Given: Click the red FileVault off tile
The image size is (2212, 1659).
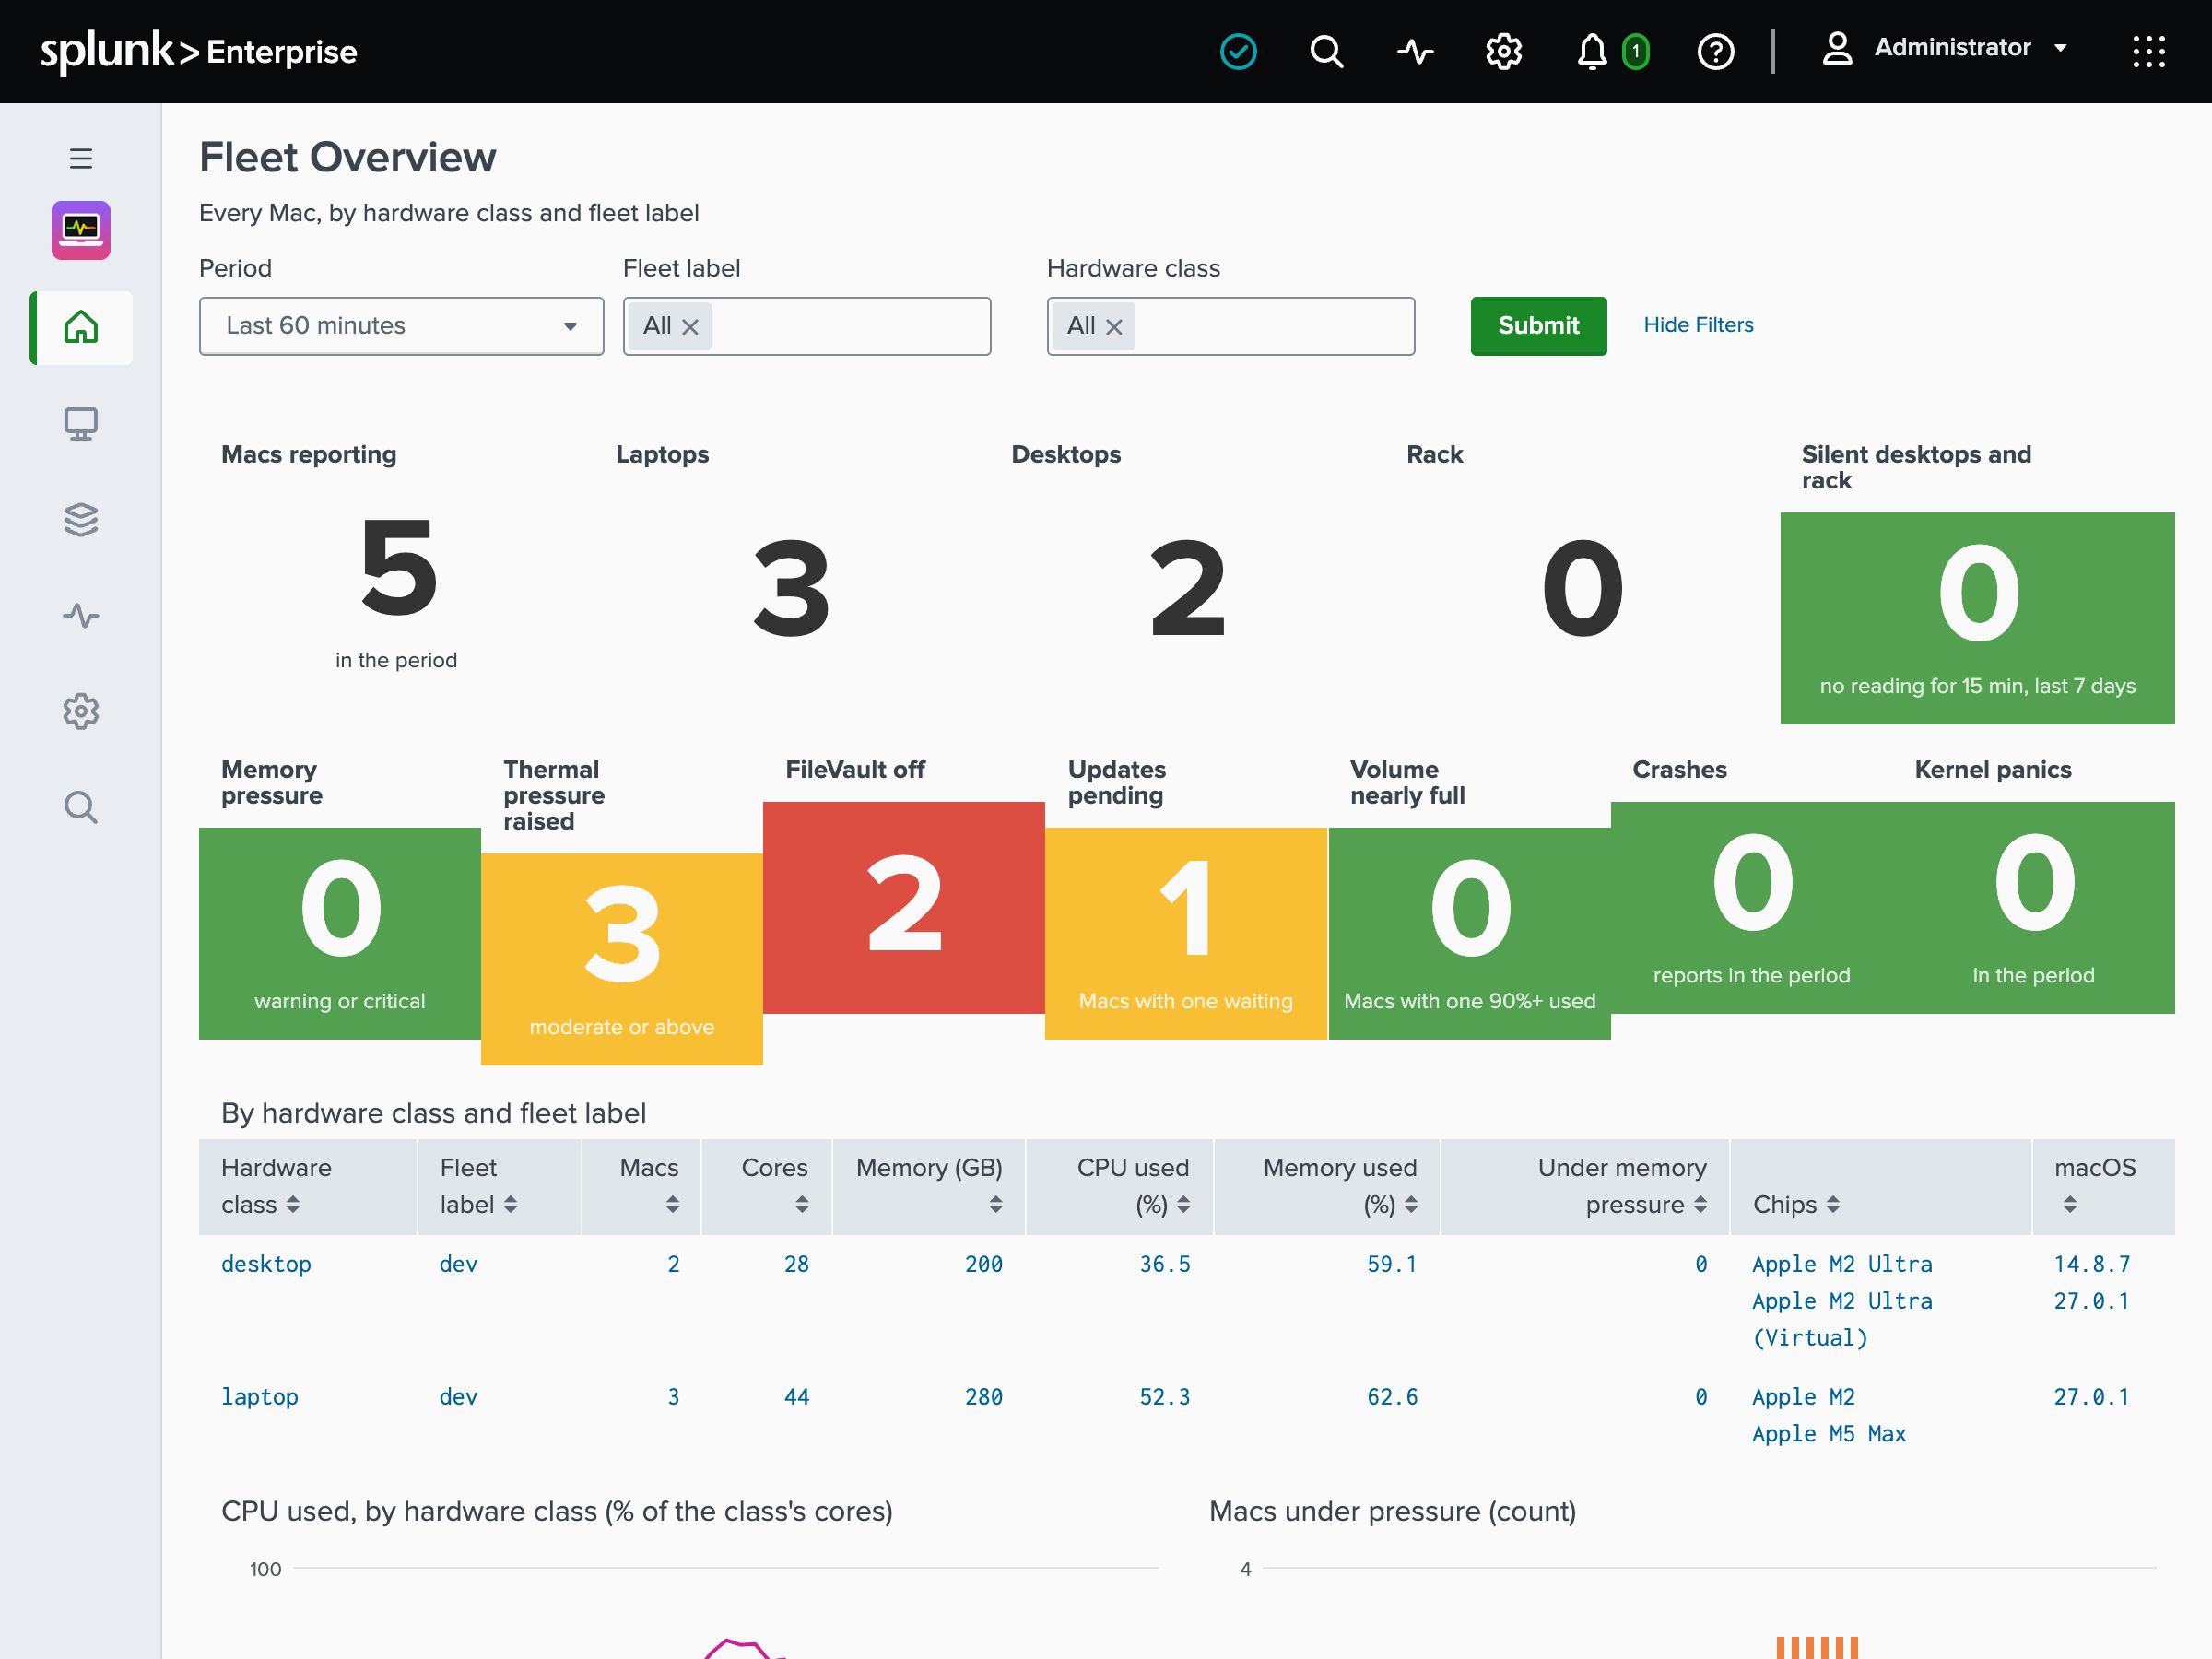Looking at the screenshot, I should tap(904, 907).
